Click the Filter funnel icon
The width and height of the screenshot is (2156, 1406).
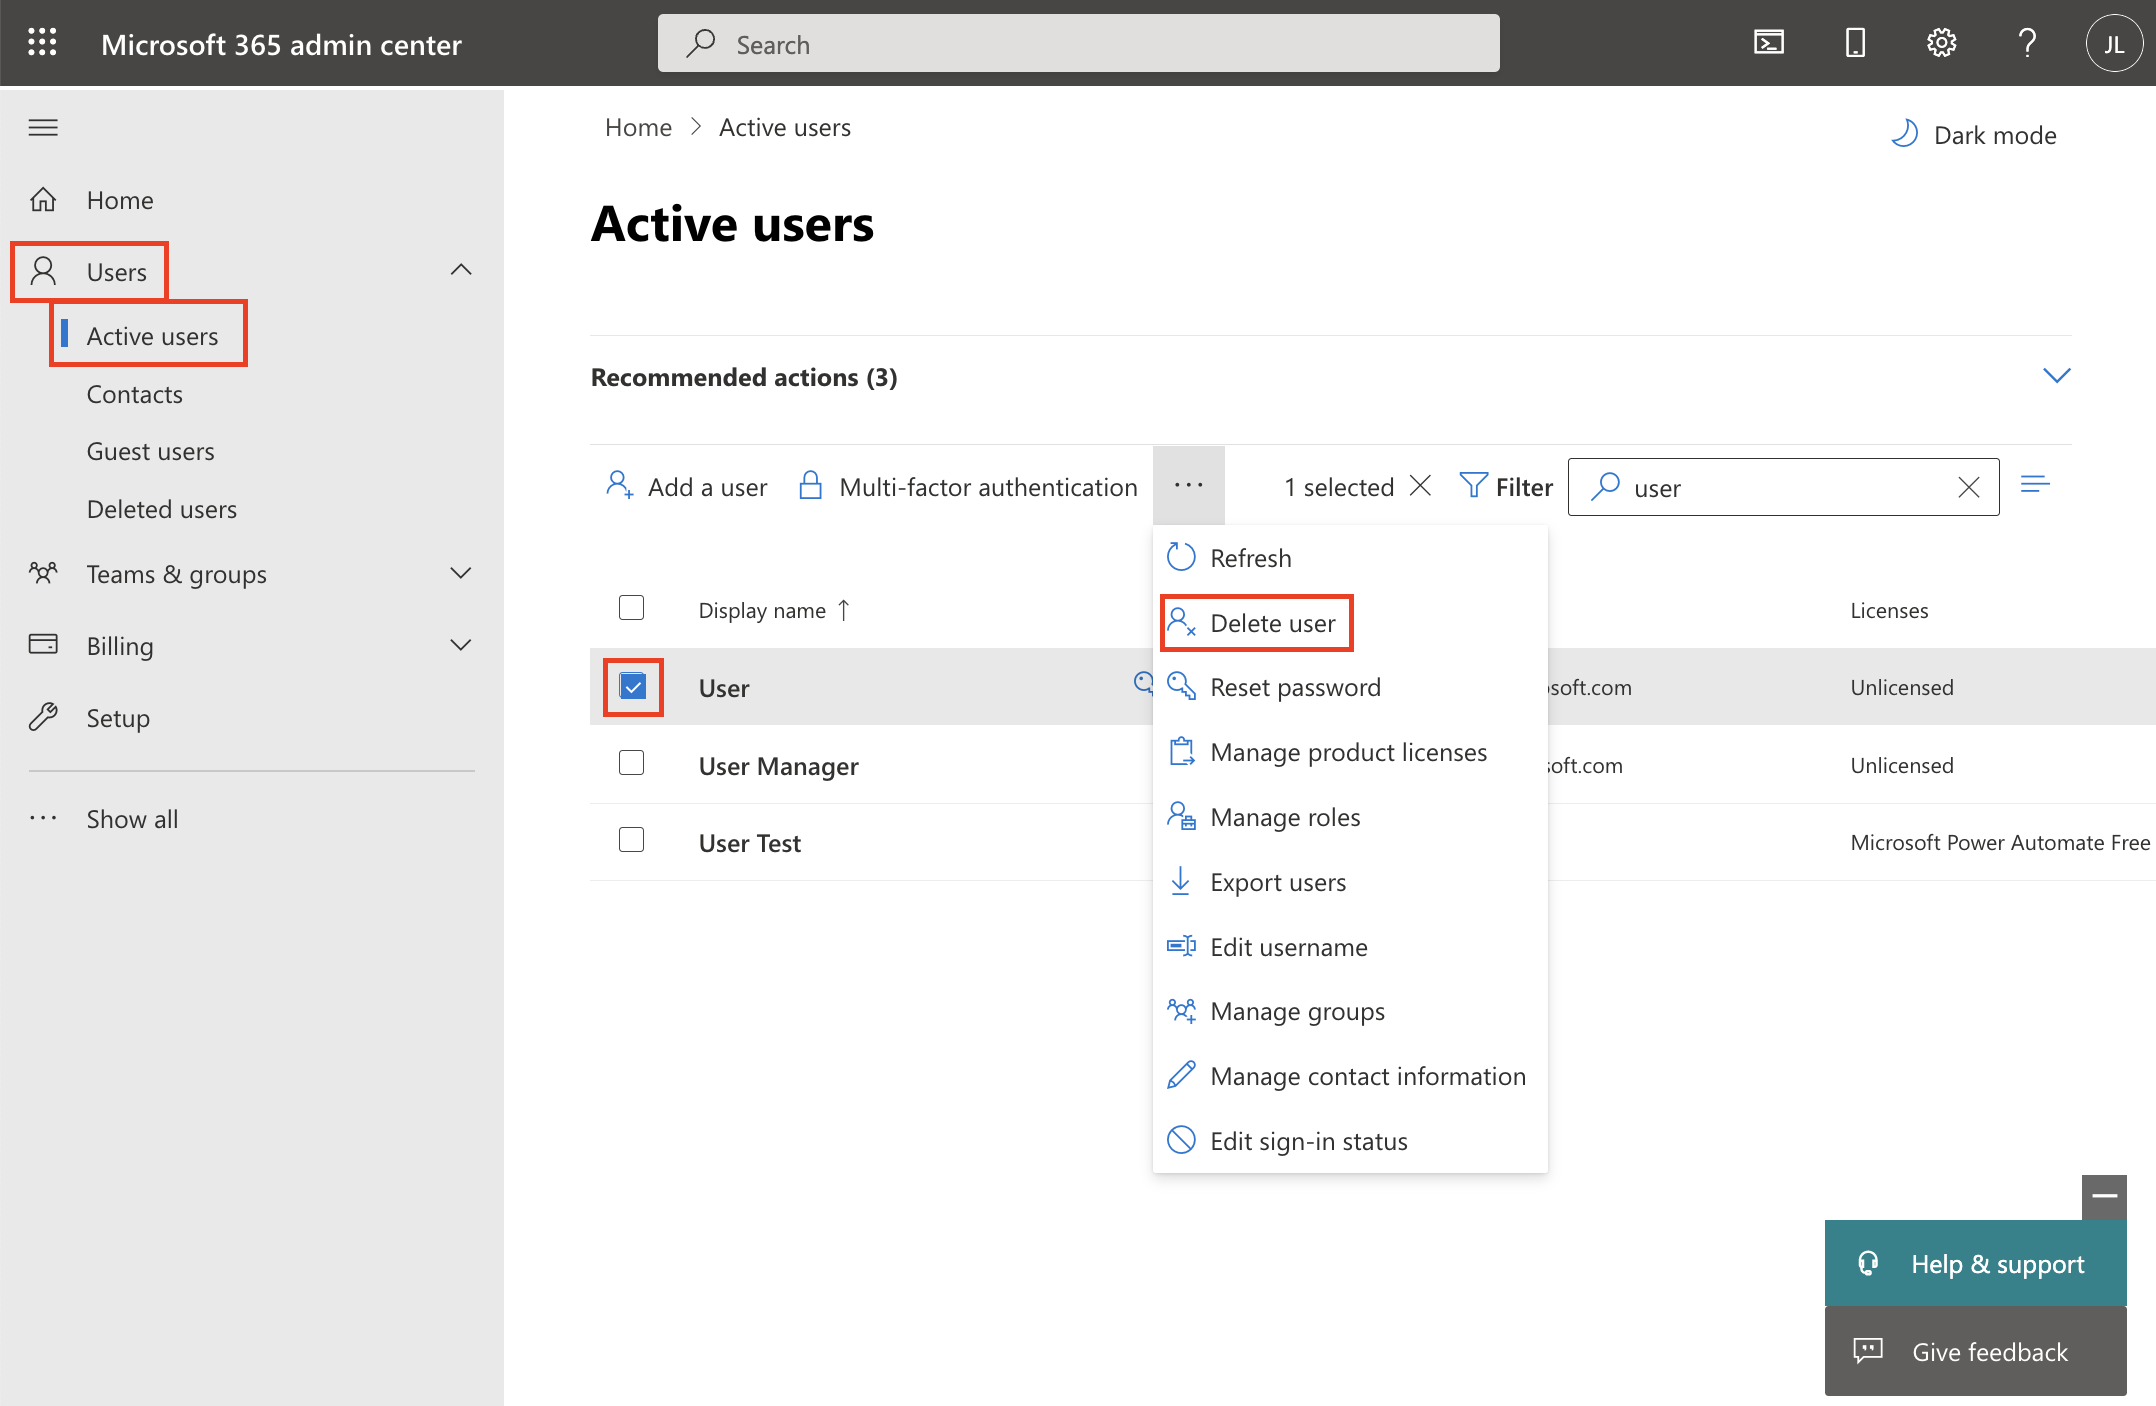click(x=1473, y=485)
